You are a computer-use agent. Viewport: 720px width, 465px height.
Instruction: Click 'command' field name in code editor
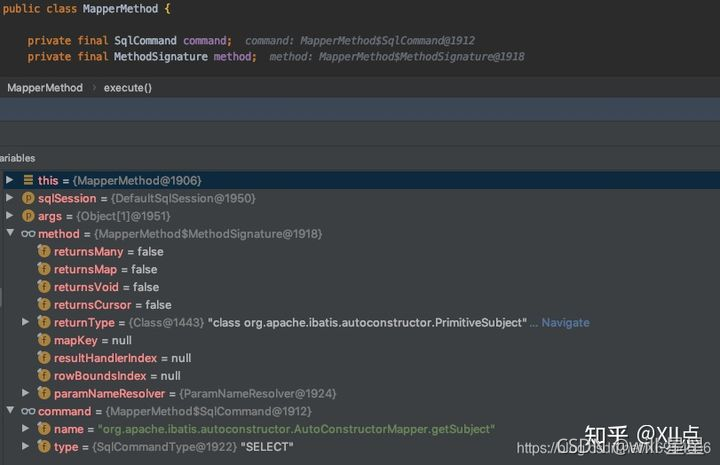(x=205, y=40)
